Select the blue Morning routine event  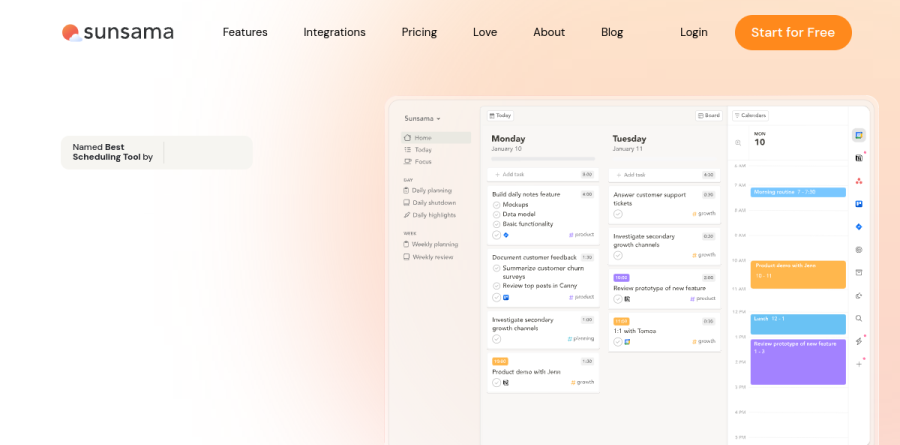pos(798,192)
